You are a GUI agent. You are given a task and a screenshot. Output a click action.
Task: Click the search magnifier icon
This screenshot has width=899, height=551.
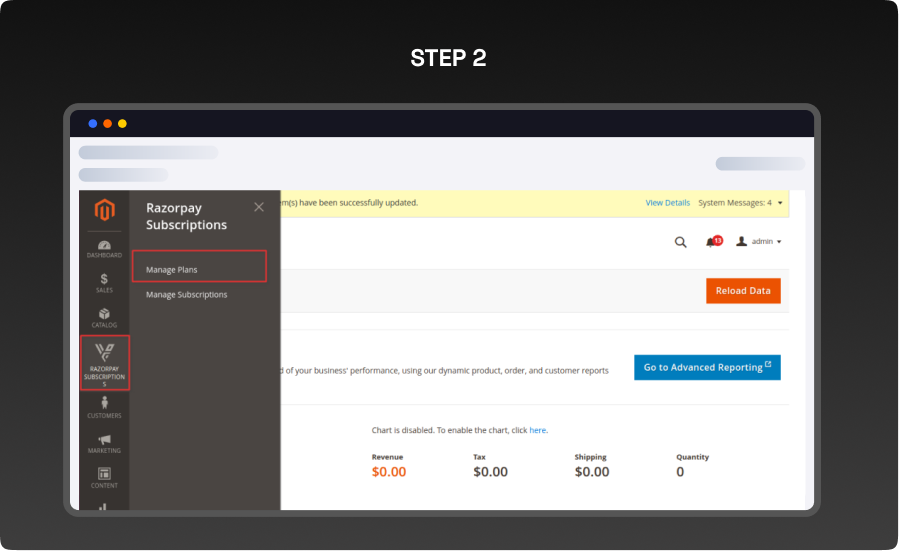coord(681,242)
